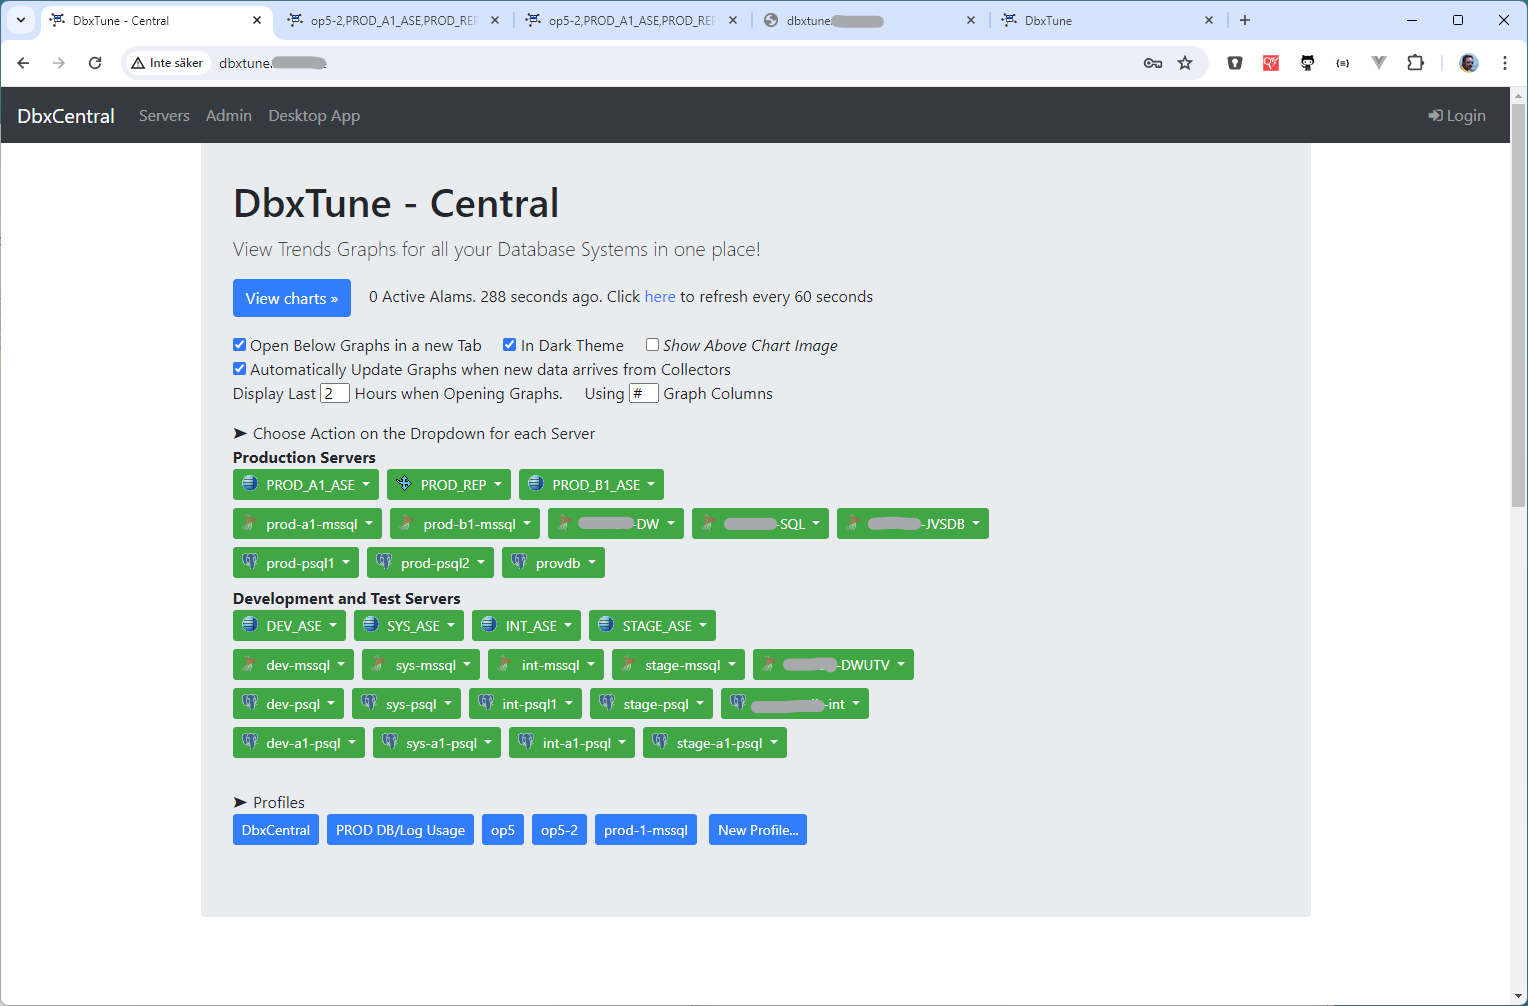1528x1006 pixels.
Task: Switch to the op5-2,PROD_A1_ASE browser tab
Action: 393,20
